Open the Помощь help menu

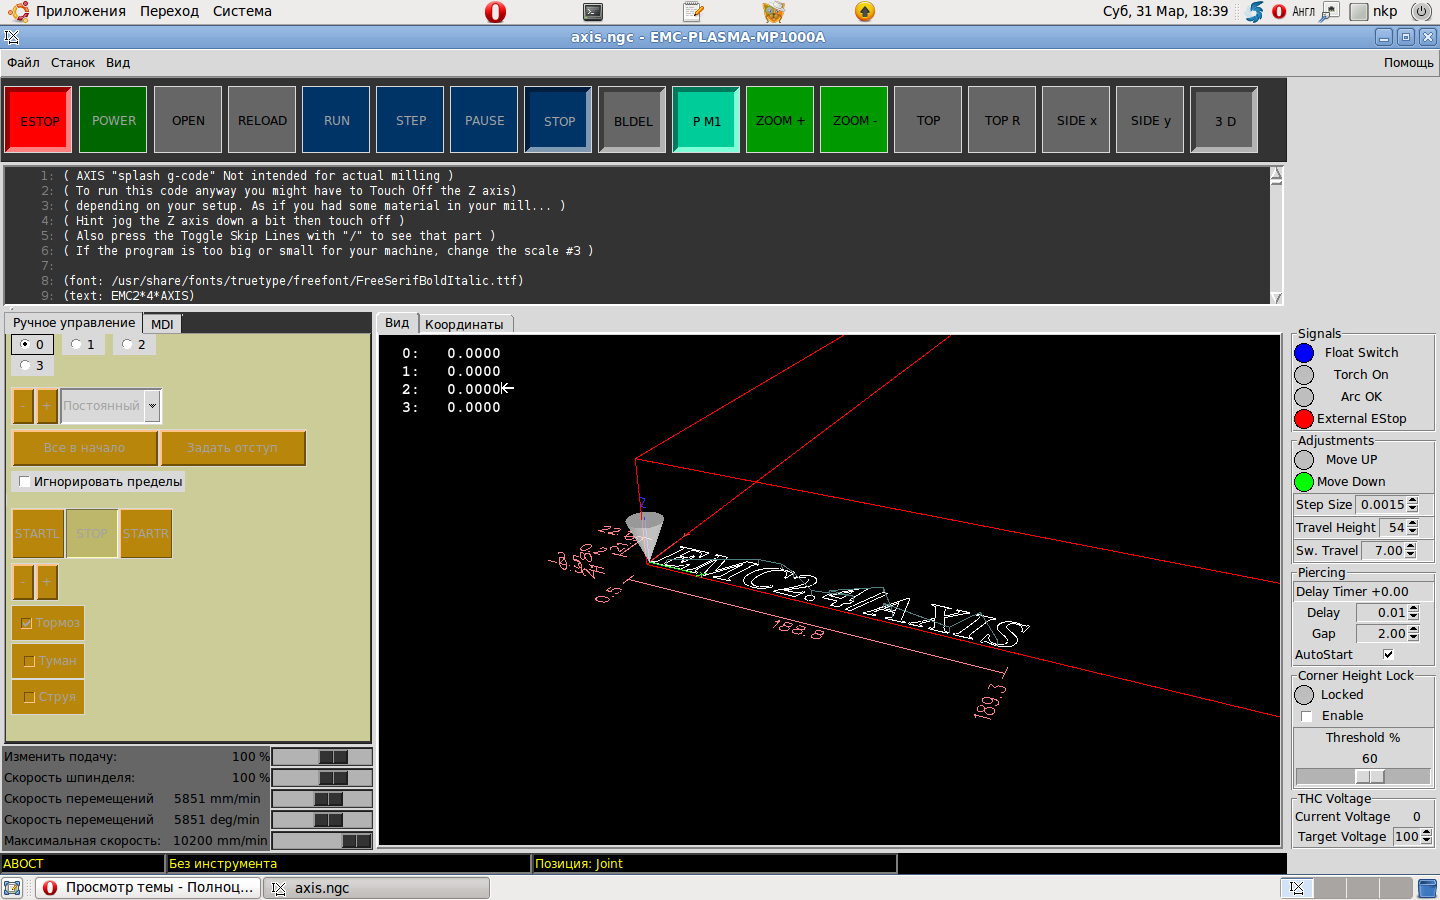tap(1408, 62)
